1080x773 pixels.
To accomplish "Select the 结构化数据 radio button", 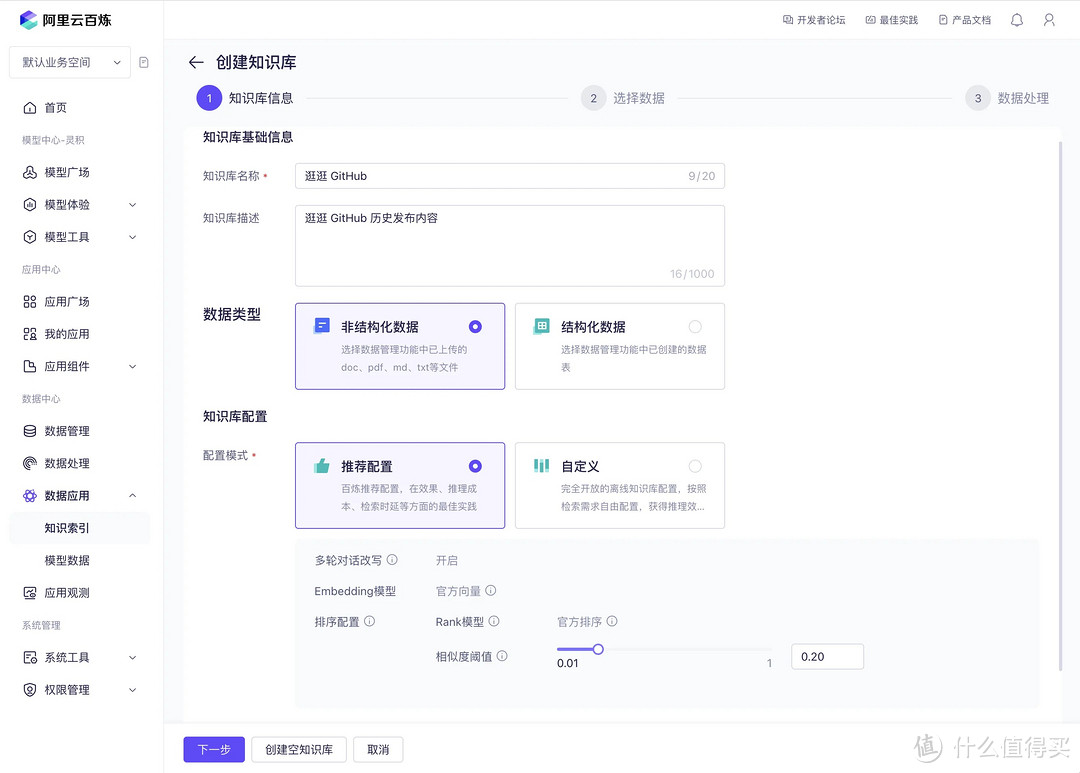I will [695, 325].
